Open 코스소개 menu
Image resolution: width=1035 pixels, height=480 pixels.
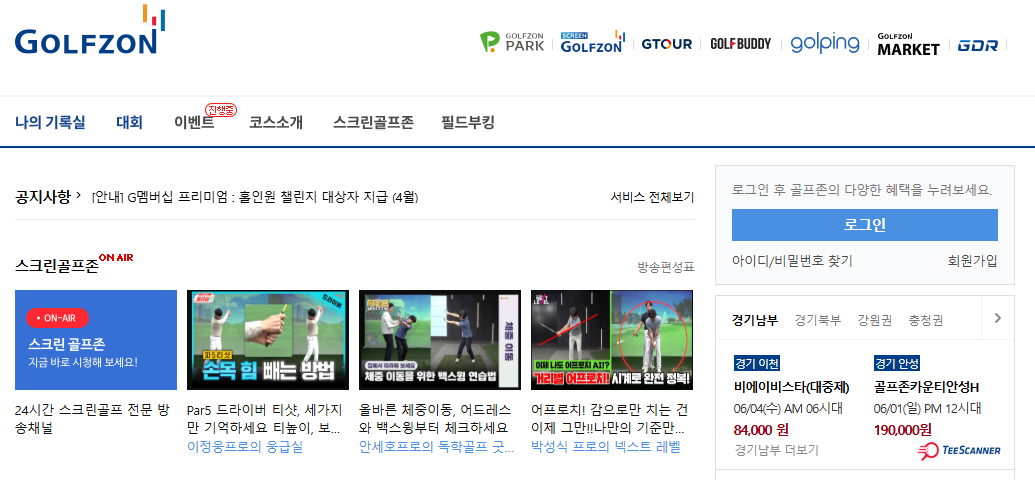[x=276, y=123]
